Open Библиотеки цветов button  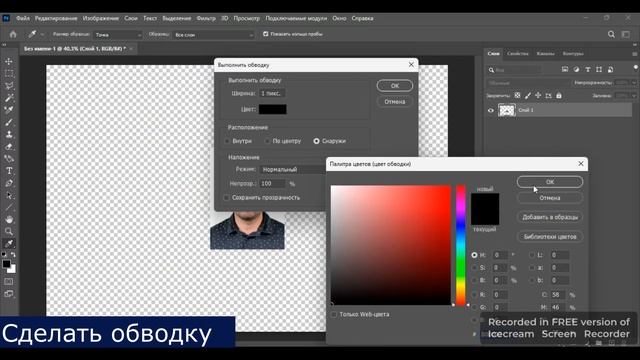(x=550, y=237)
